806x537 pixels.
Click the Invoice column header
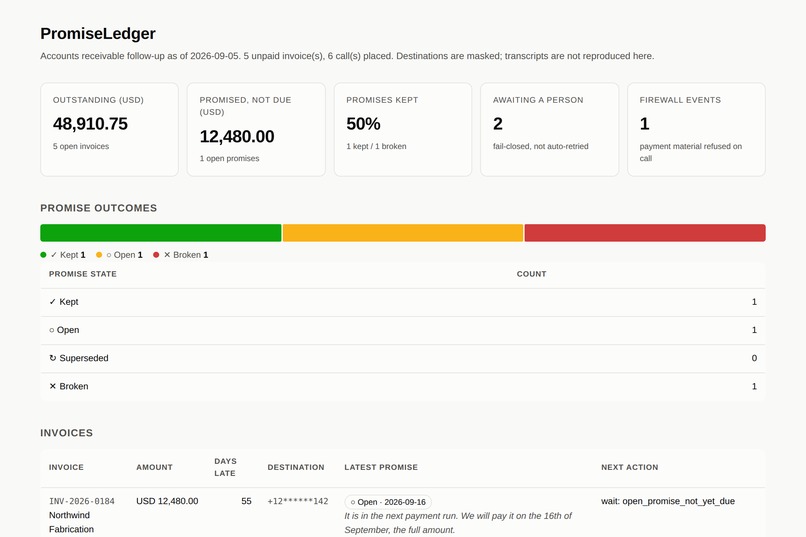coord(66,467)
